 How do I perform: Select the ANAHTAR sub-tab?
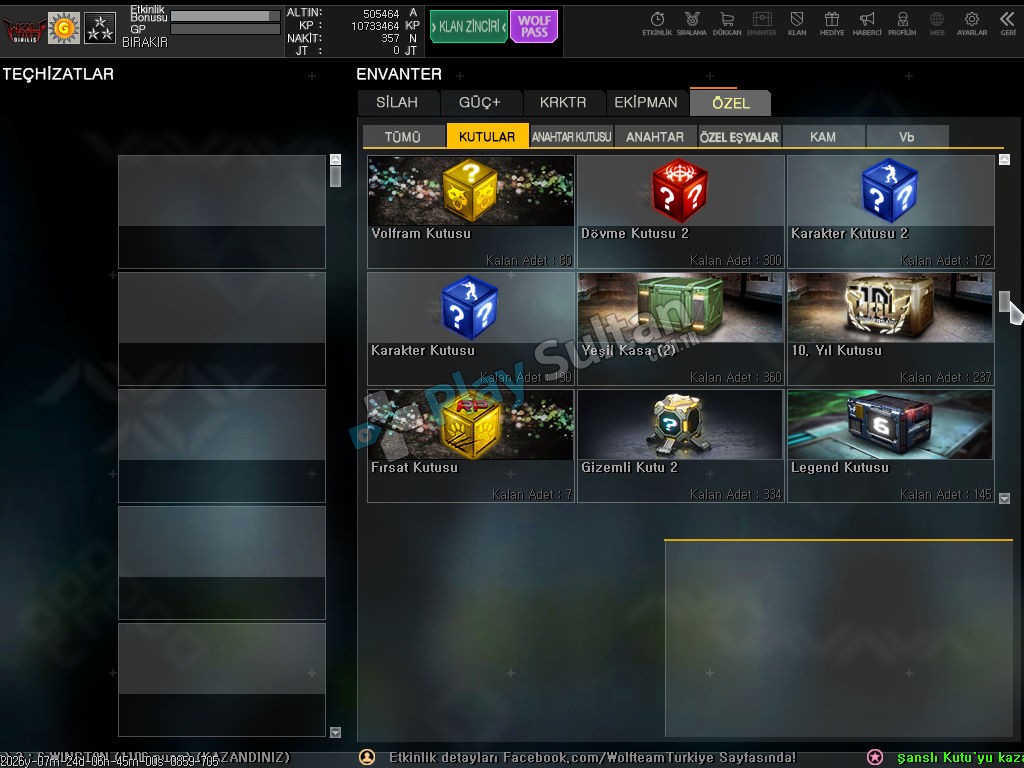(x=655, y=136)
